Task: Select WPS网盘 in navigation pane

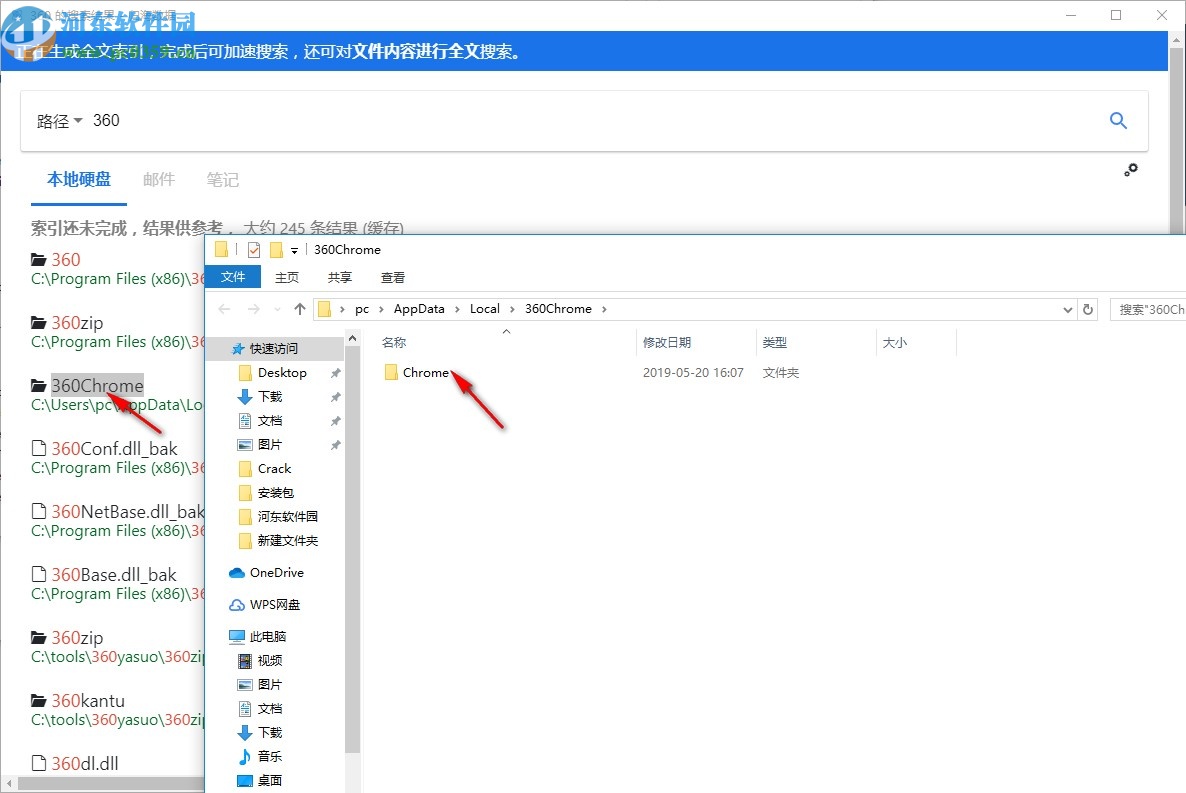Action: click(275, 605)
